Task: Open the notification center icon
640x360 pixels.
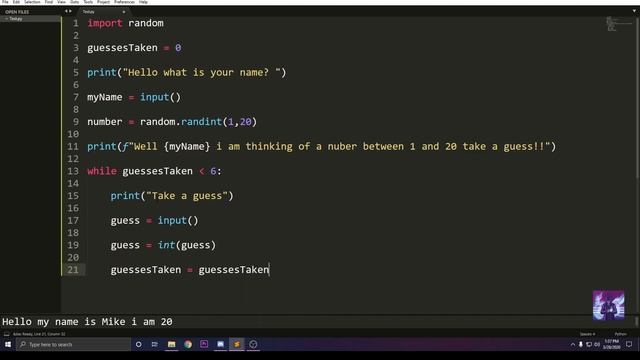Action: point(629,344)
